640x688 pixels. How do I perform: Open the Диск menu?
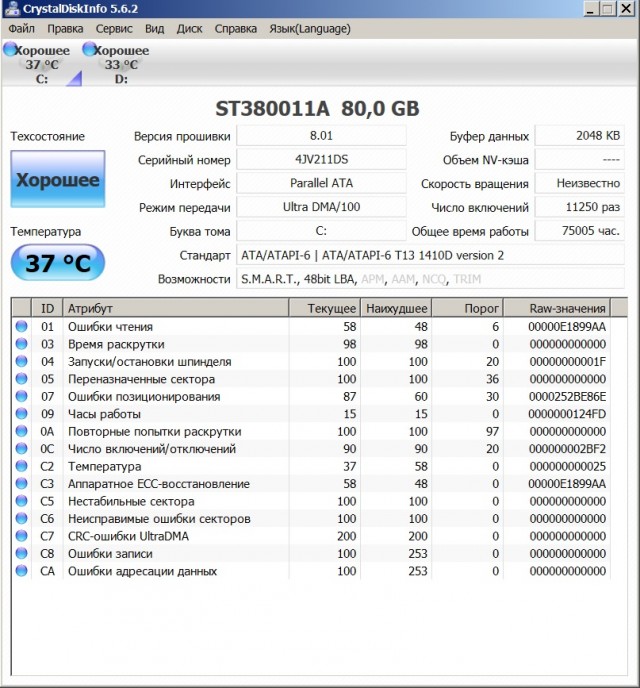click(x=190, y=29)
